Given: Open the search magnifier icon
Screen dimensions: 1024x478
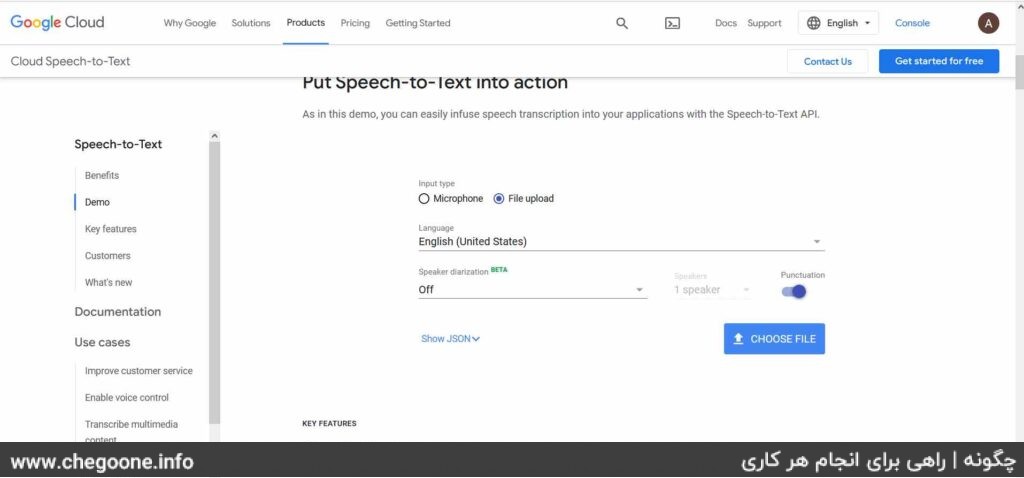Looking at the screenshot, I should (622, 23).
